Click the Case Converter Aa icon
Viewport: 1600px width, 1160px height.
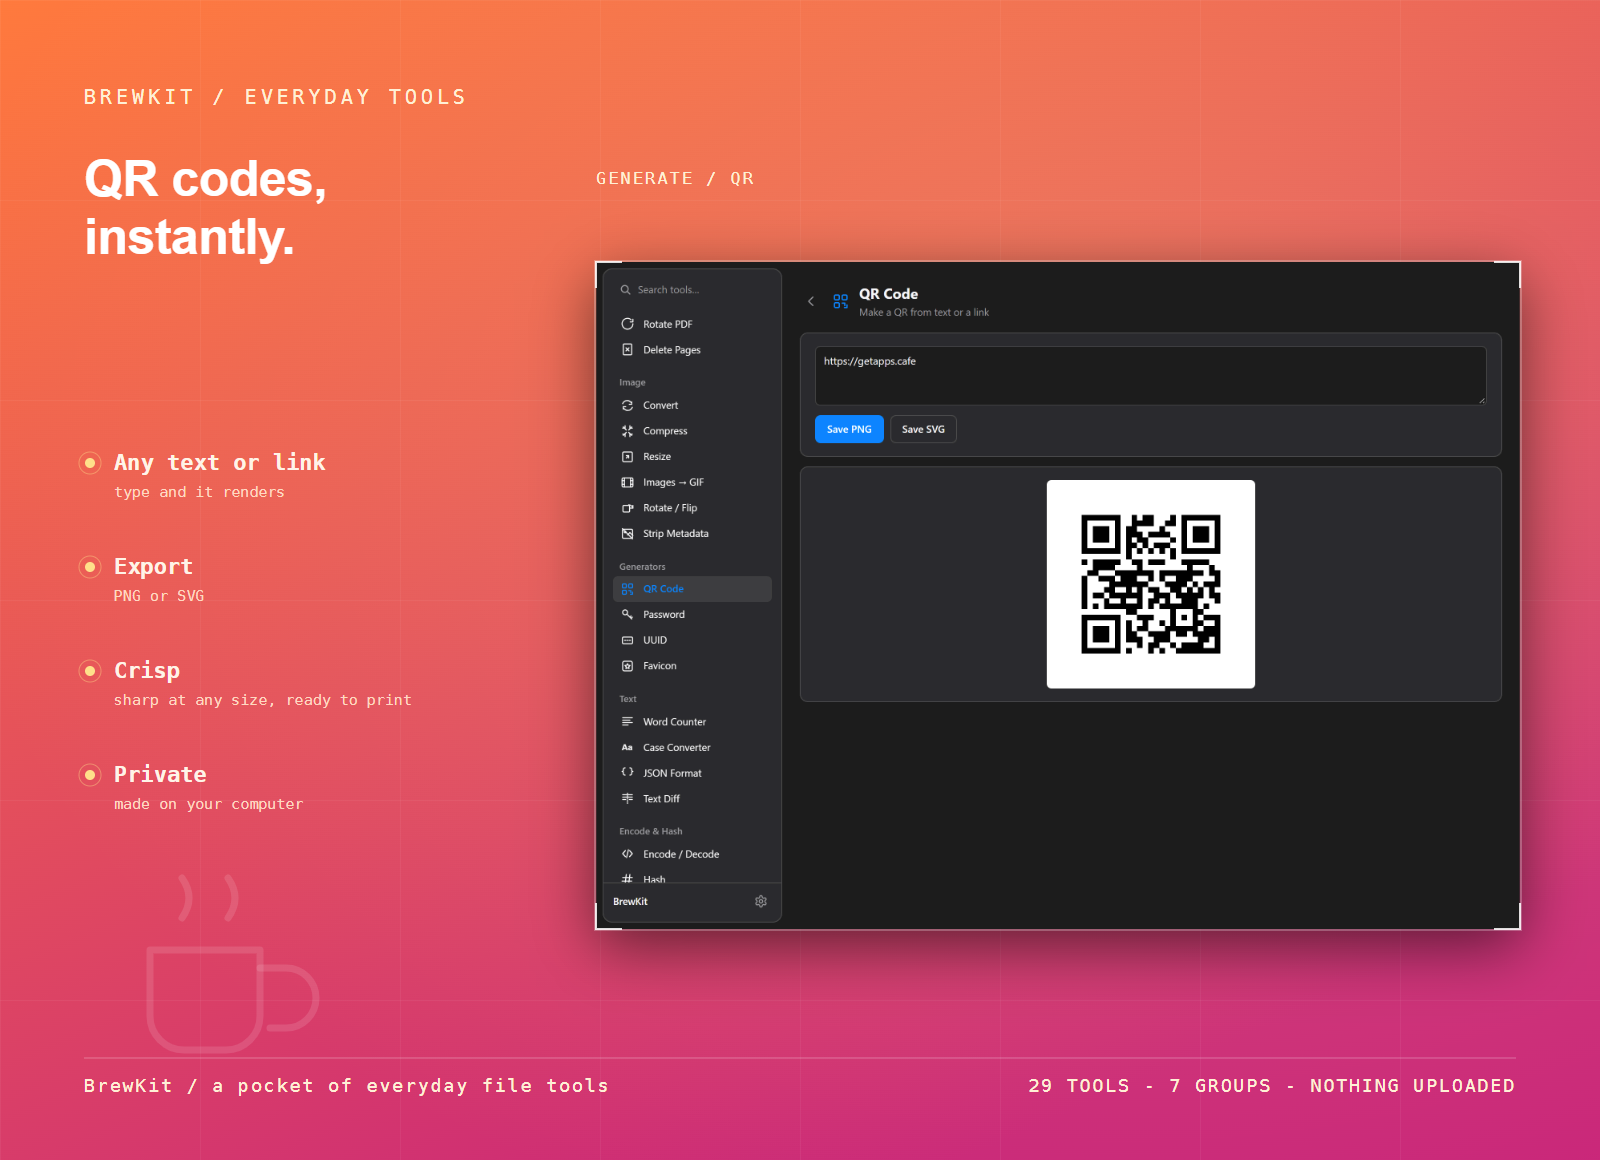coord(627,747)
